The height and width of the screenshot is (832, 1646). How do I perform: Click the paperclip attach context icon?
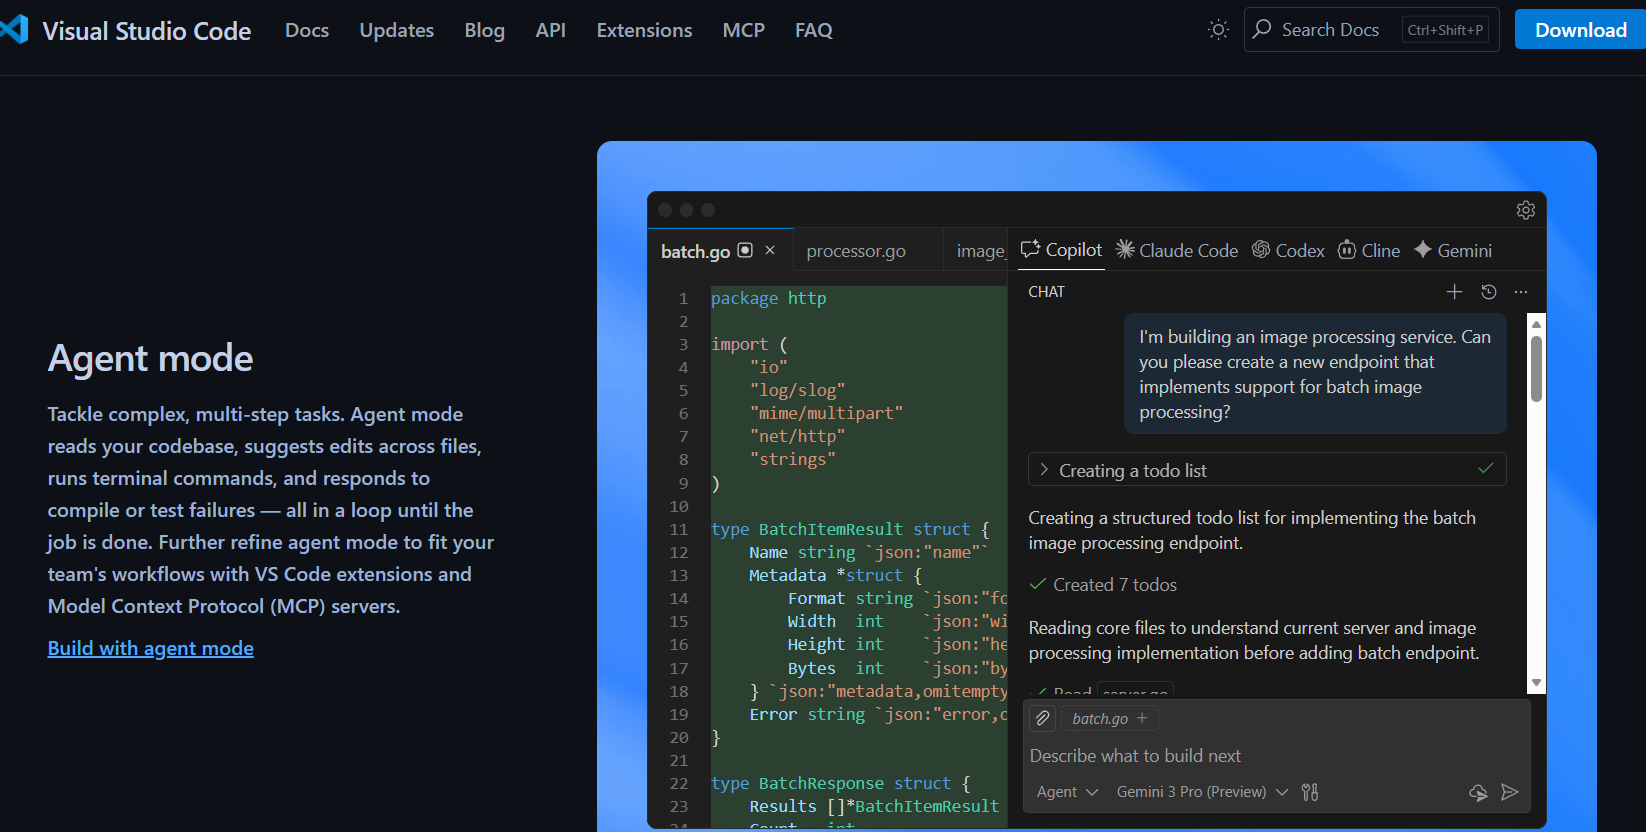(x=1043, y=718)
